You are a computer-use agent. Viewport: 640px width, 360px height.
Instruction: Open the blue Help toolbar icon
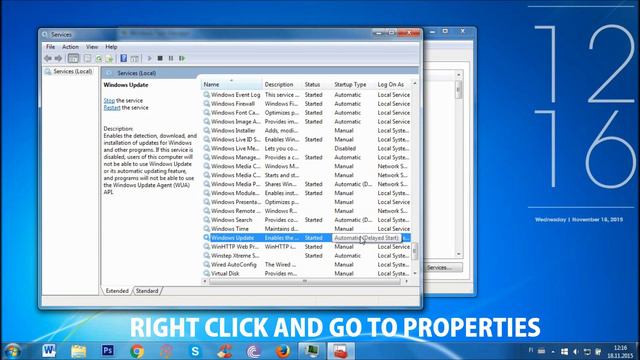click(x=123, y=58)
